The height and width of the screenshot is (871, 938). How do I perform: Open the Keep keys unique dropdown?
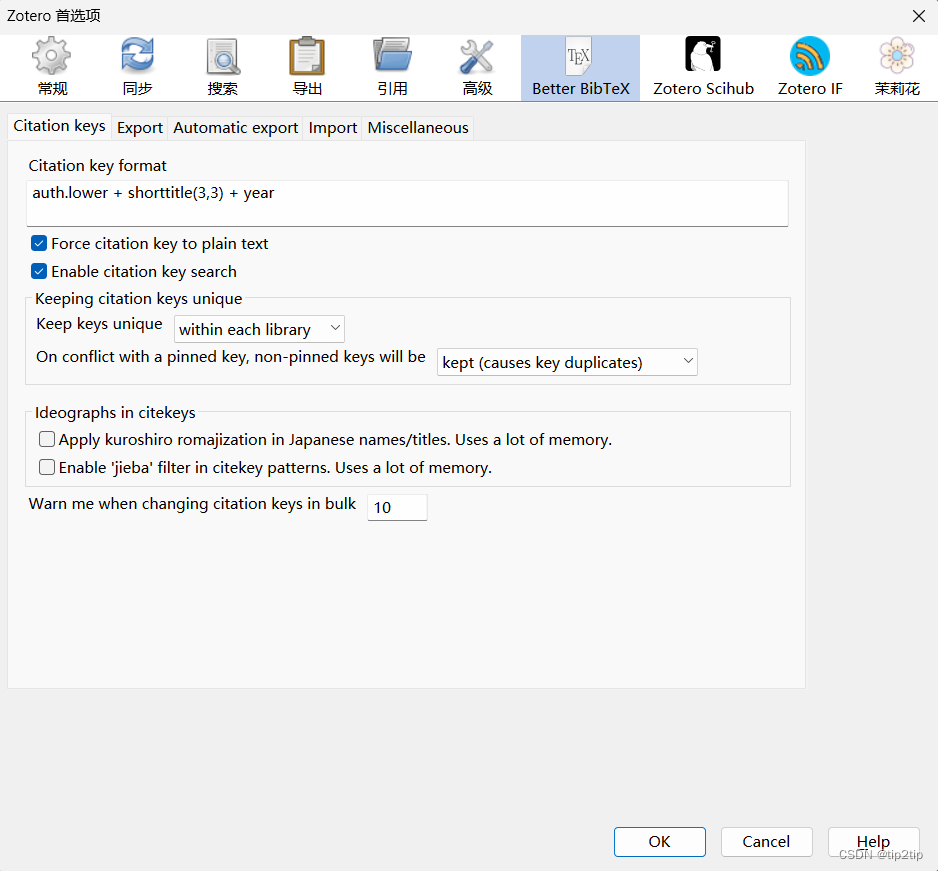pos(259,329)
